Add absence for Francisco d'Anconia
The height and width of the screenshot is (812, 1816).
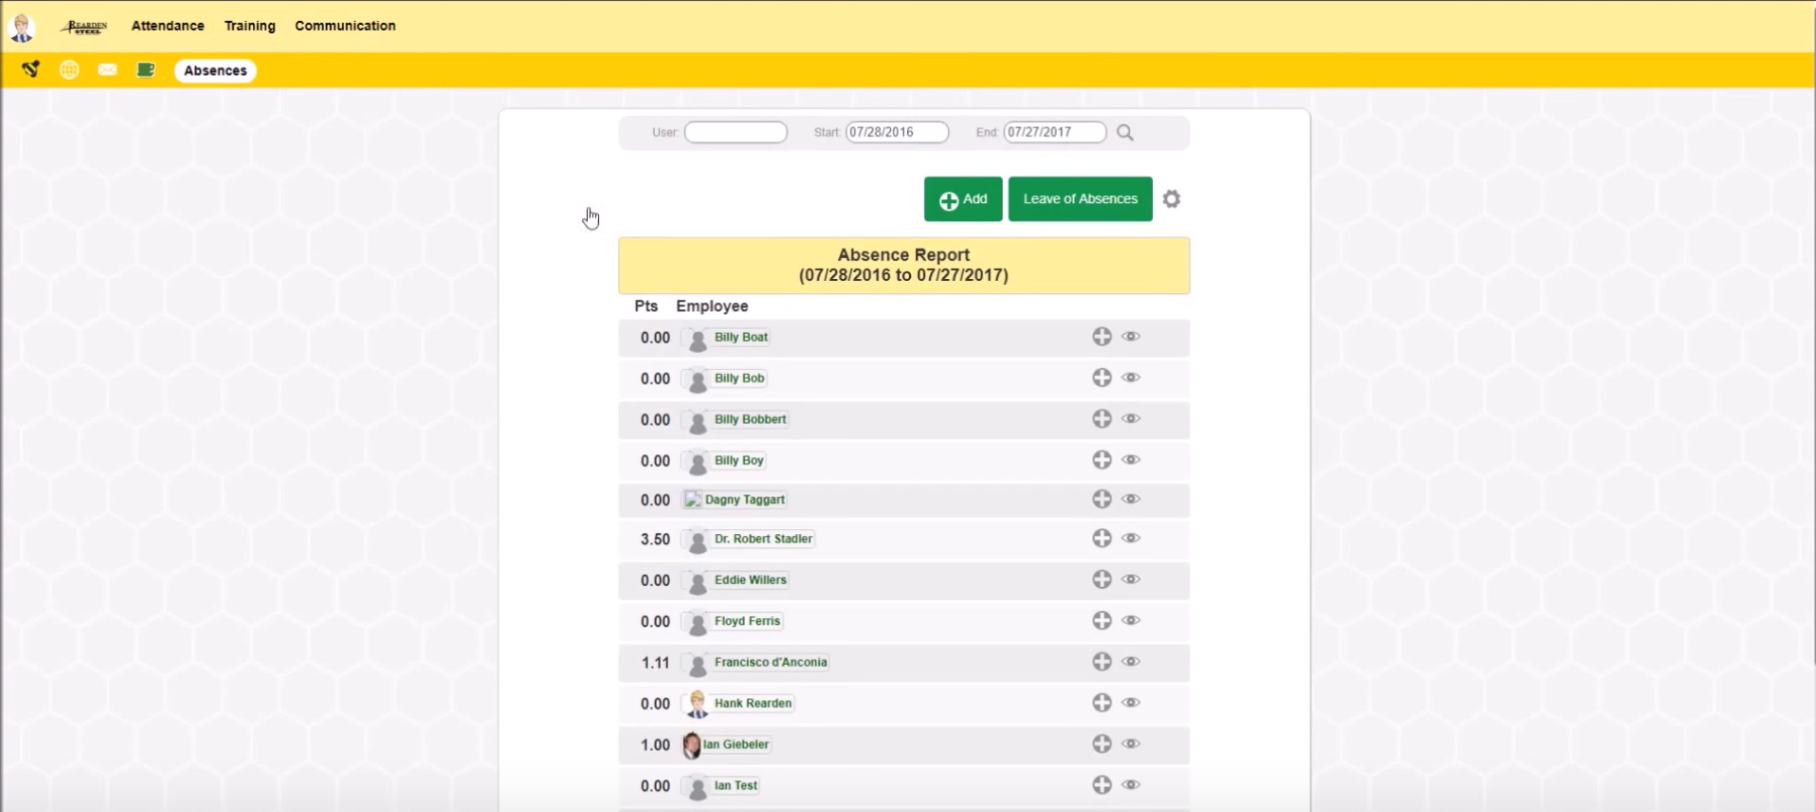1102,662
